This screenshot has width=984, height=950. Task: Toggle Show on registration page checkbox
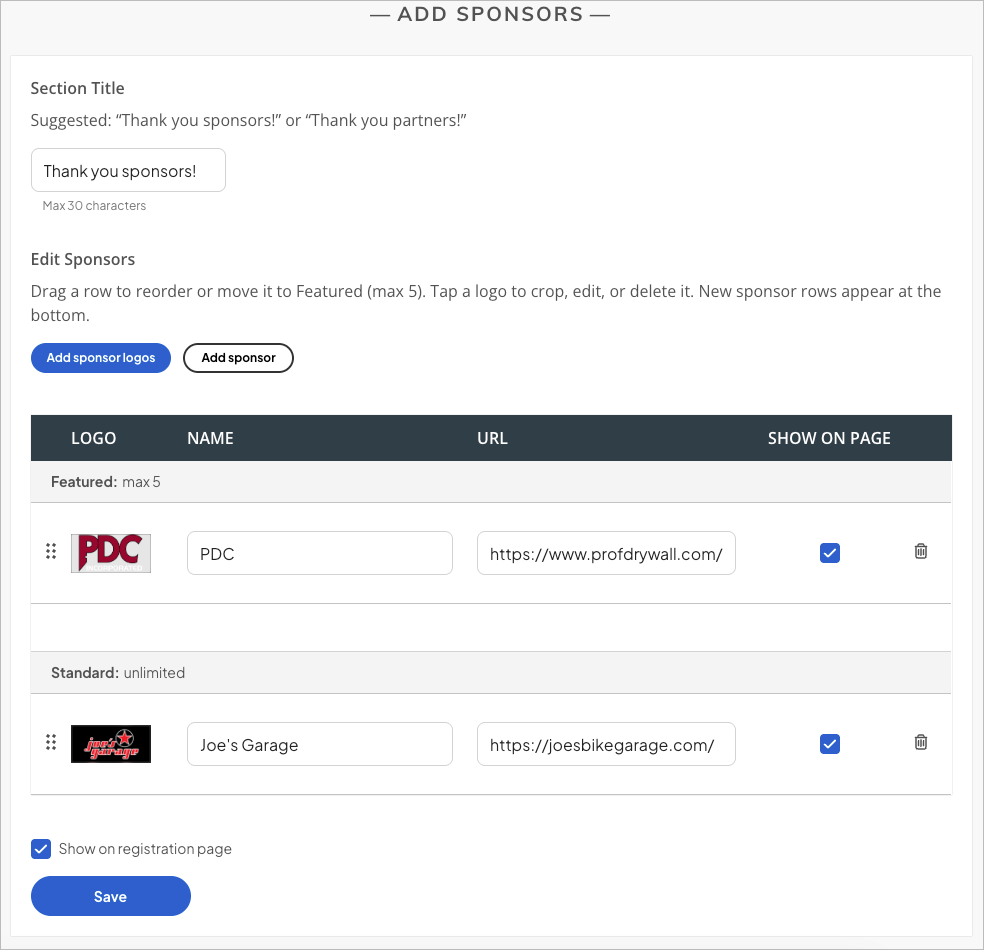tap(41, 849)
